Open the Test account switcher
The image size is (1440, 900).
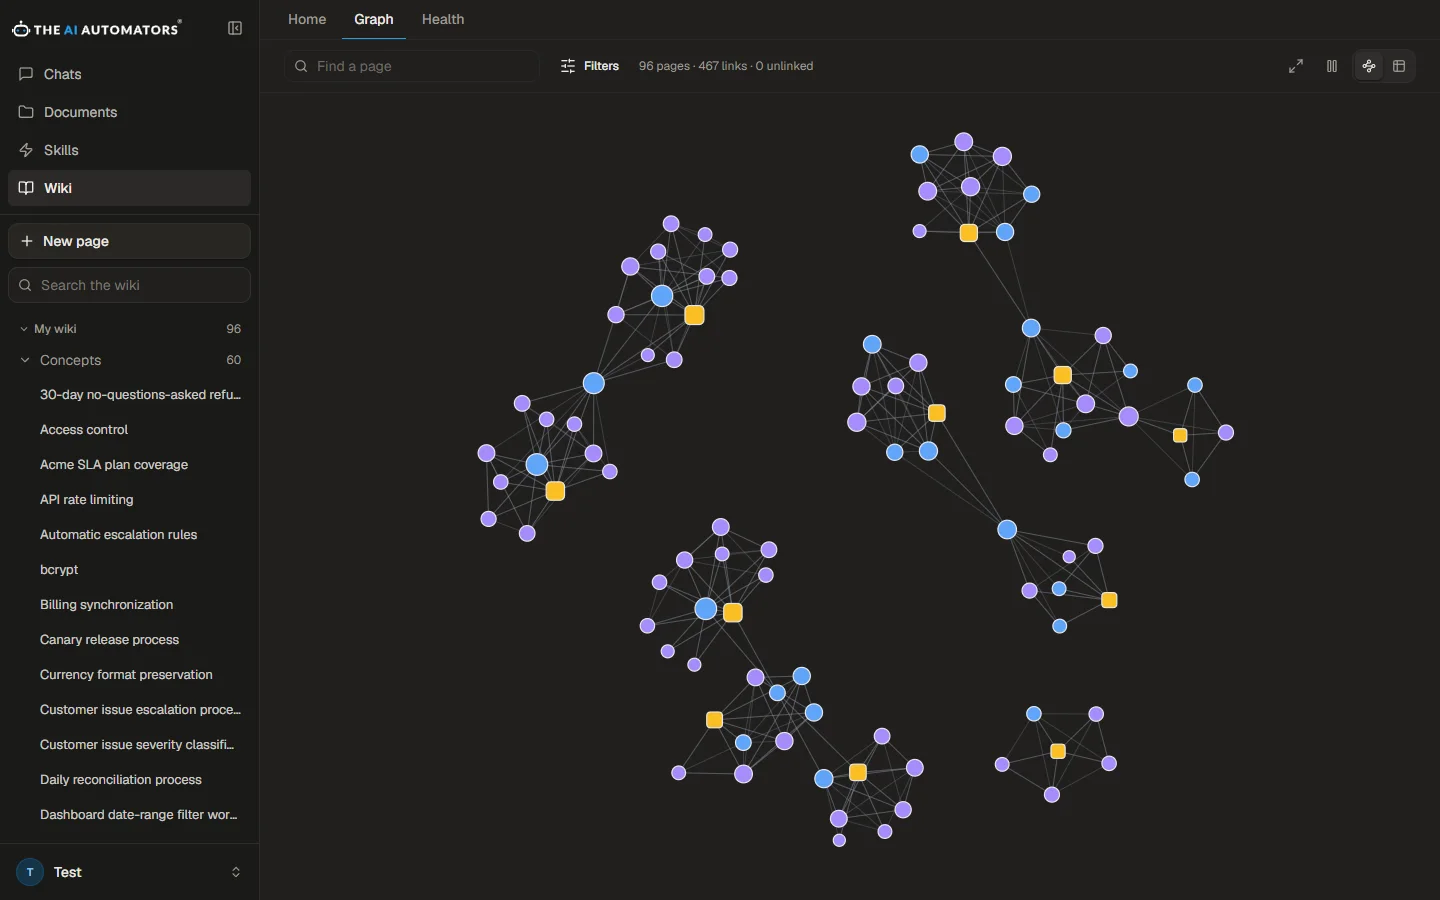pyautogui.click(x=129, y=872)
